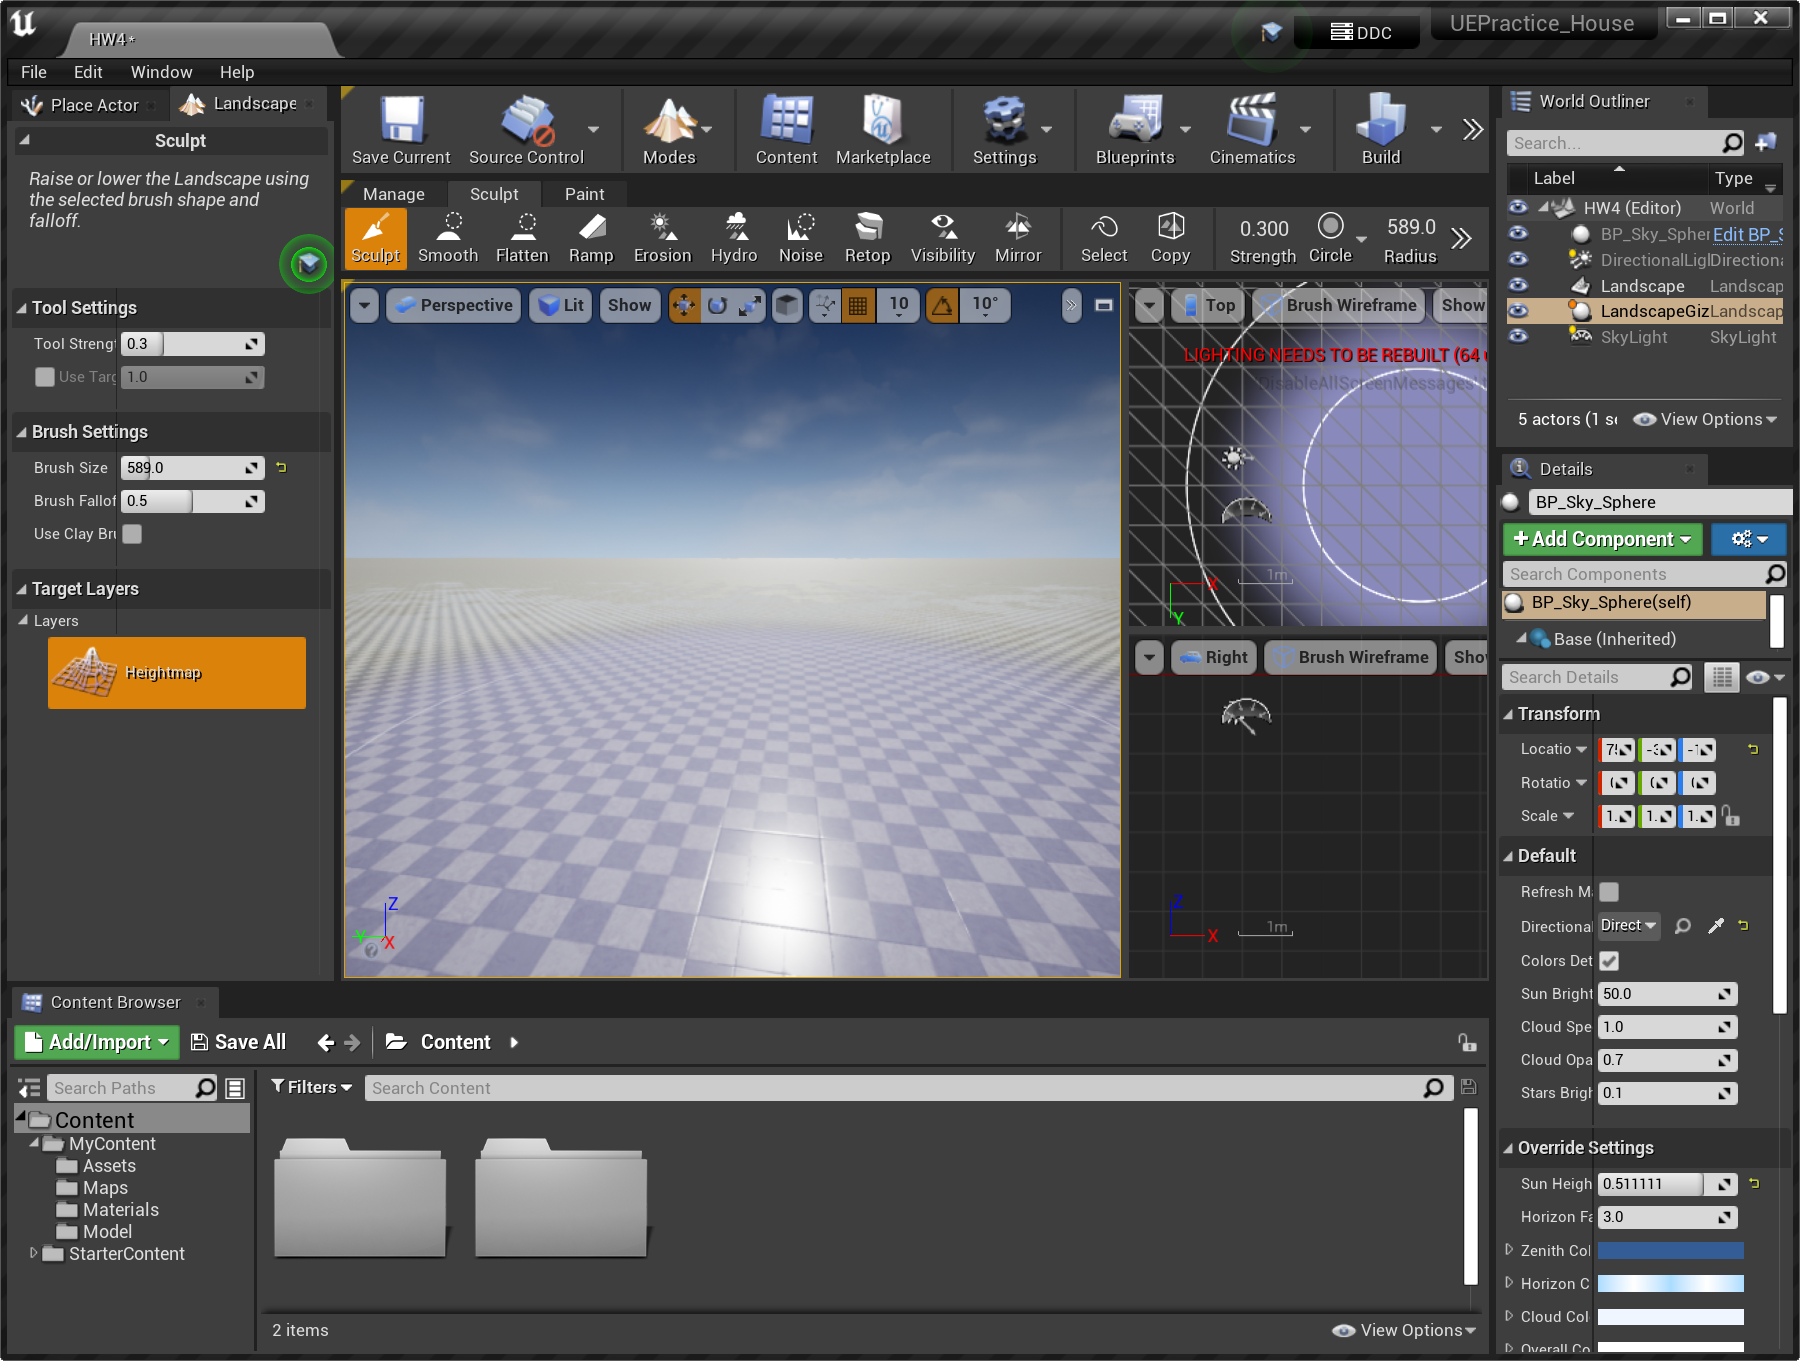Open the Edit BP_Sky_Sphere link

tap(1748, 234)
